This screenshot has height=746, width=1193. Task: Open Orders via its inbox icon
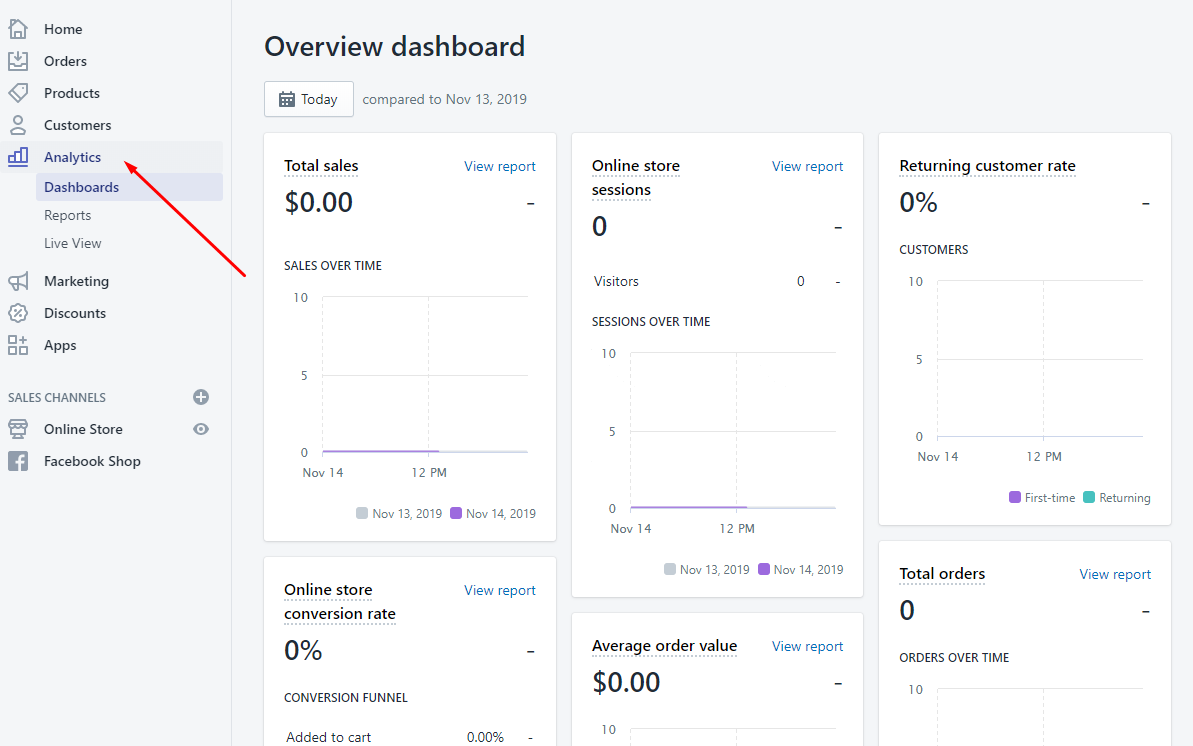point(18,61)
